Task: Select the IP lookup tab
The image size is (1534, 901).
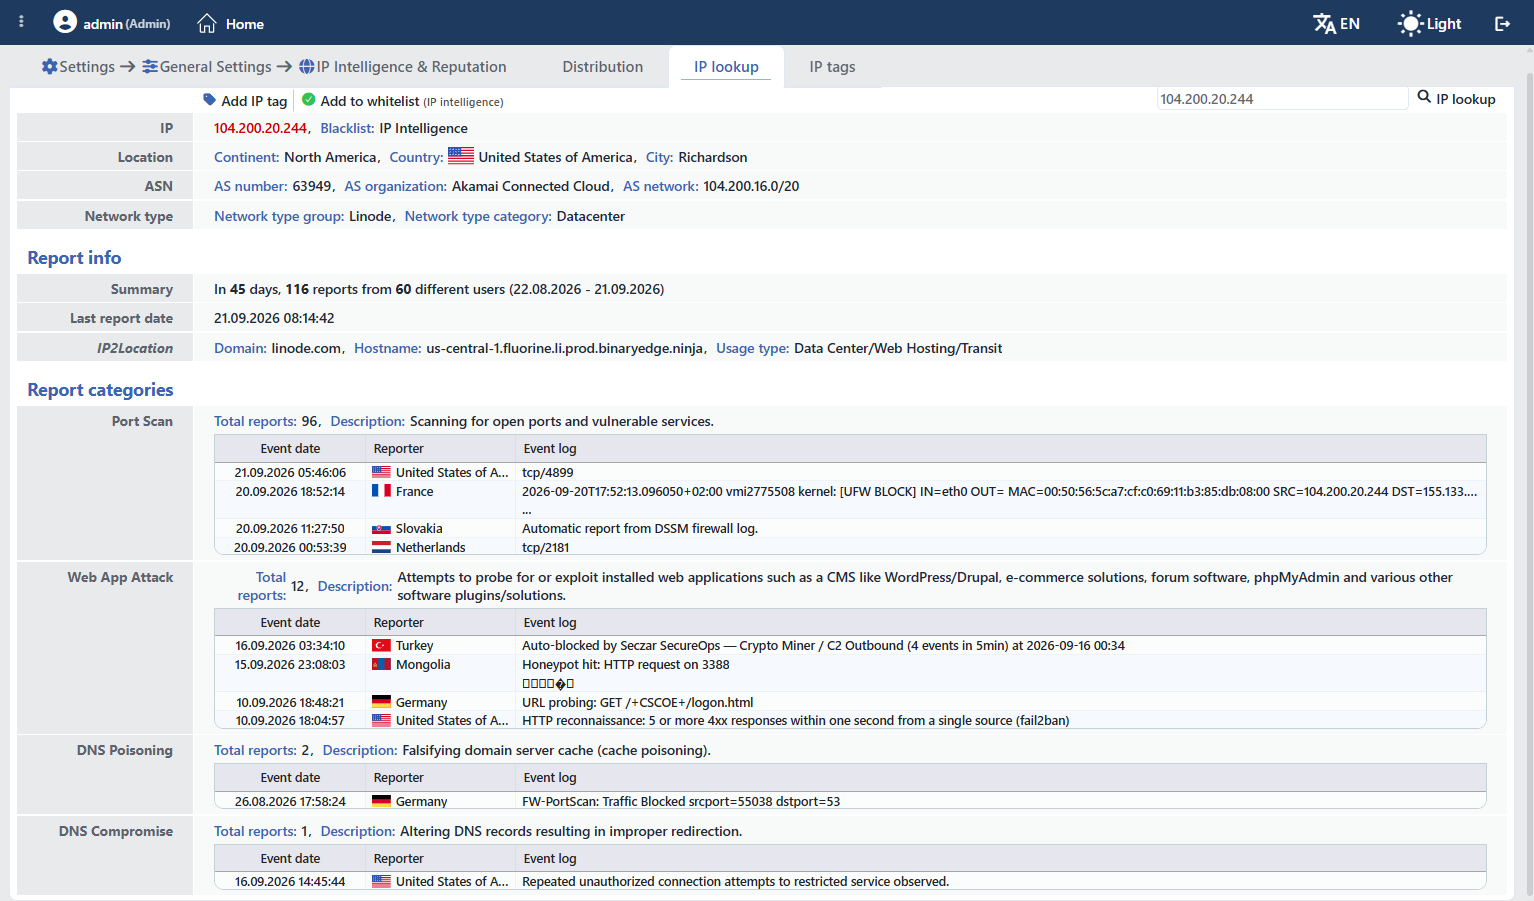Action: point(726,67)
